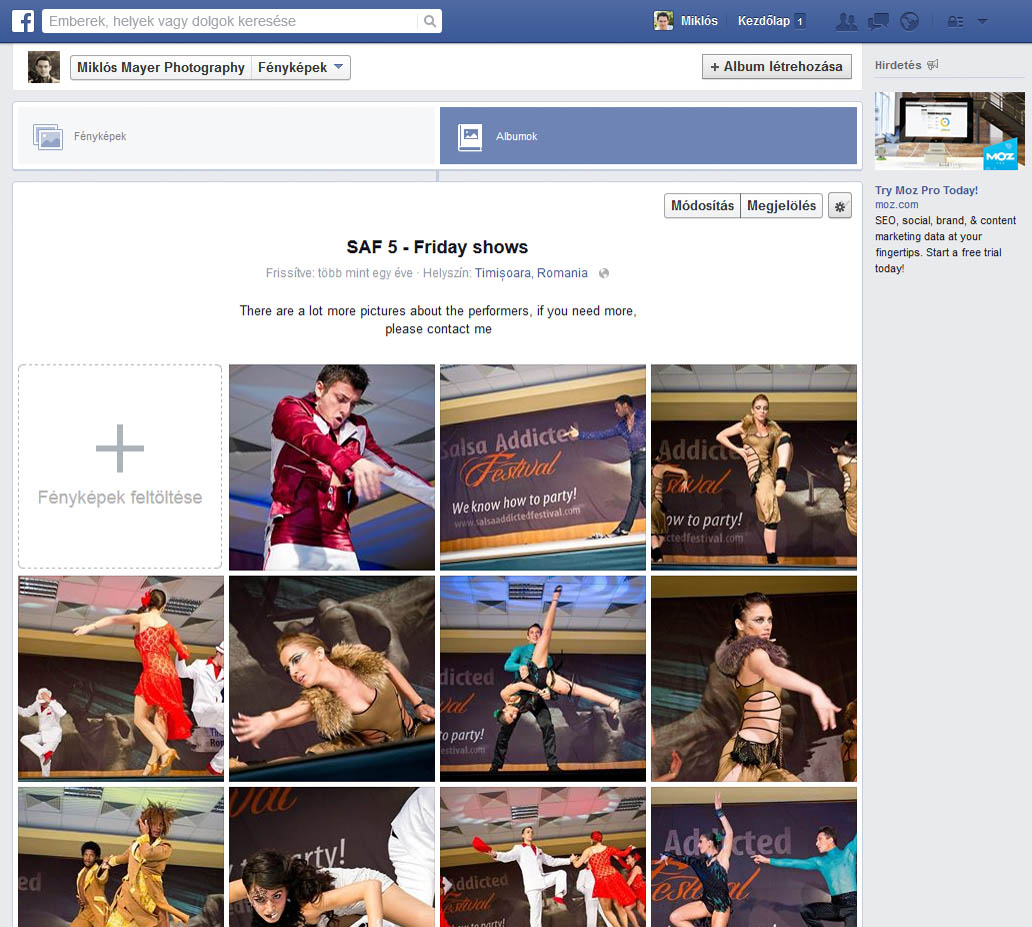The height and width of the screenshot is (927, 1032).
Task: Go to Kezdőlap home page
Action: tap(763, 21)
